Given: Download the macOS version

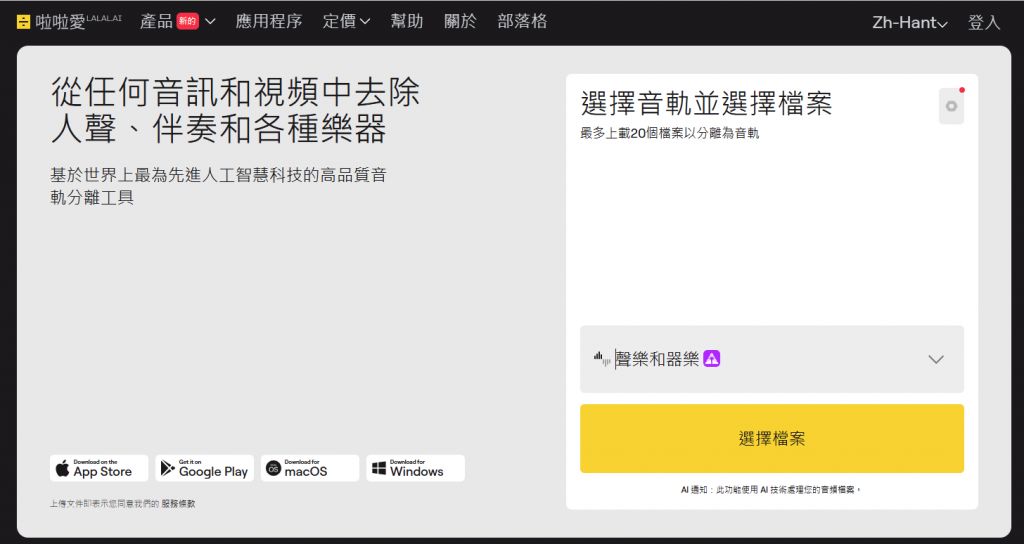Looking at the screenshot, I should [x=310, y=468].
